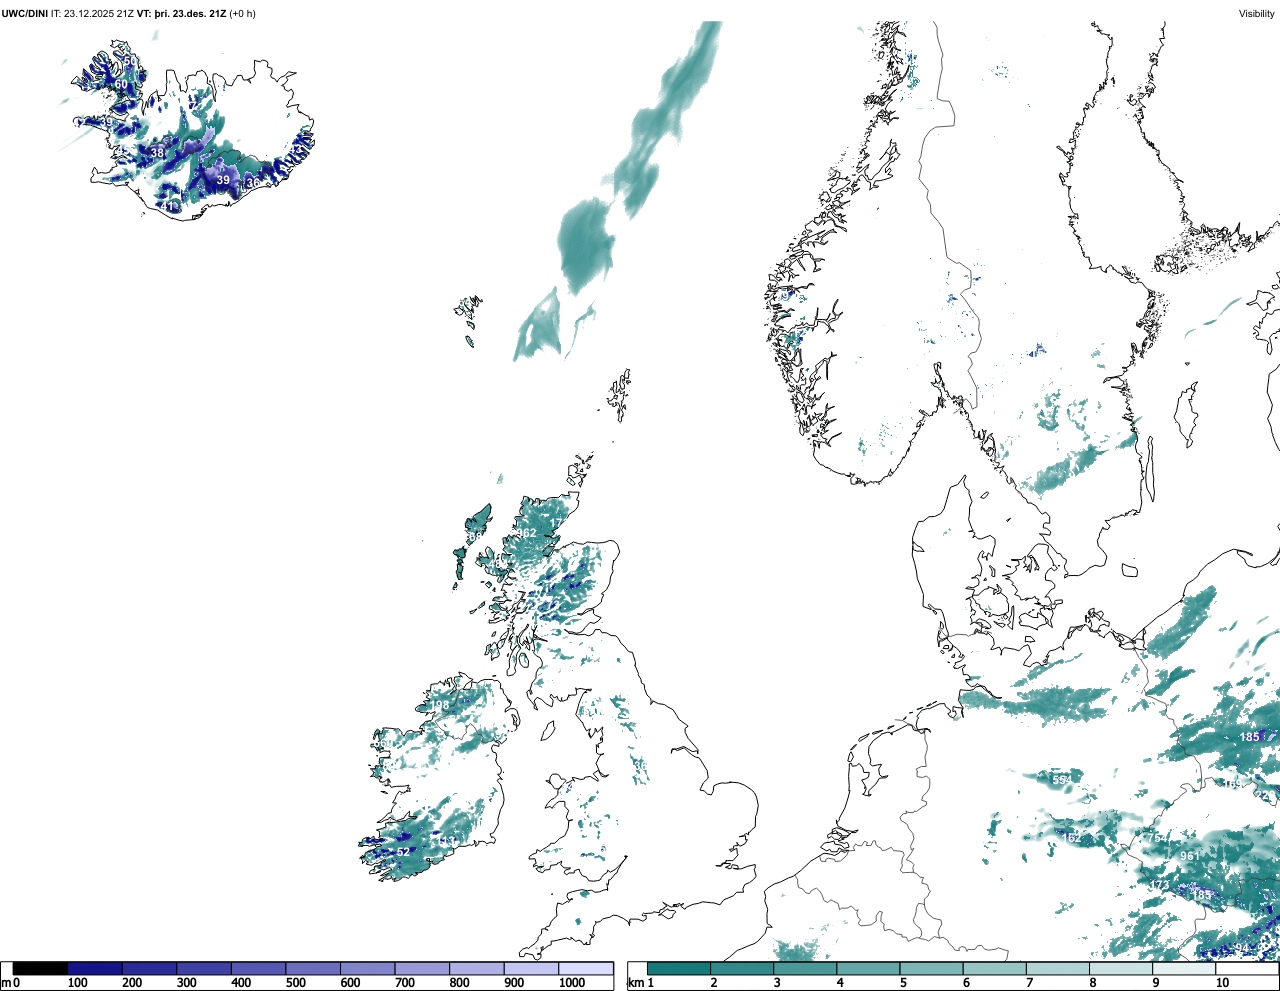The height and width of the screenshot is (991, 1280).
Task: Click the 600–700 m legend swatch
Action: [x=368, y=968]
